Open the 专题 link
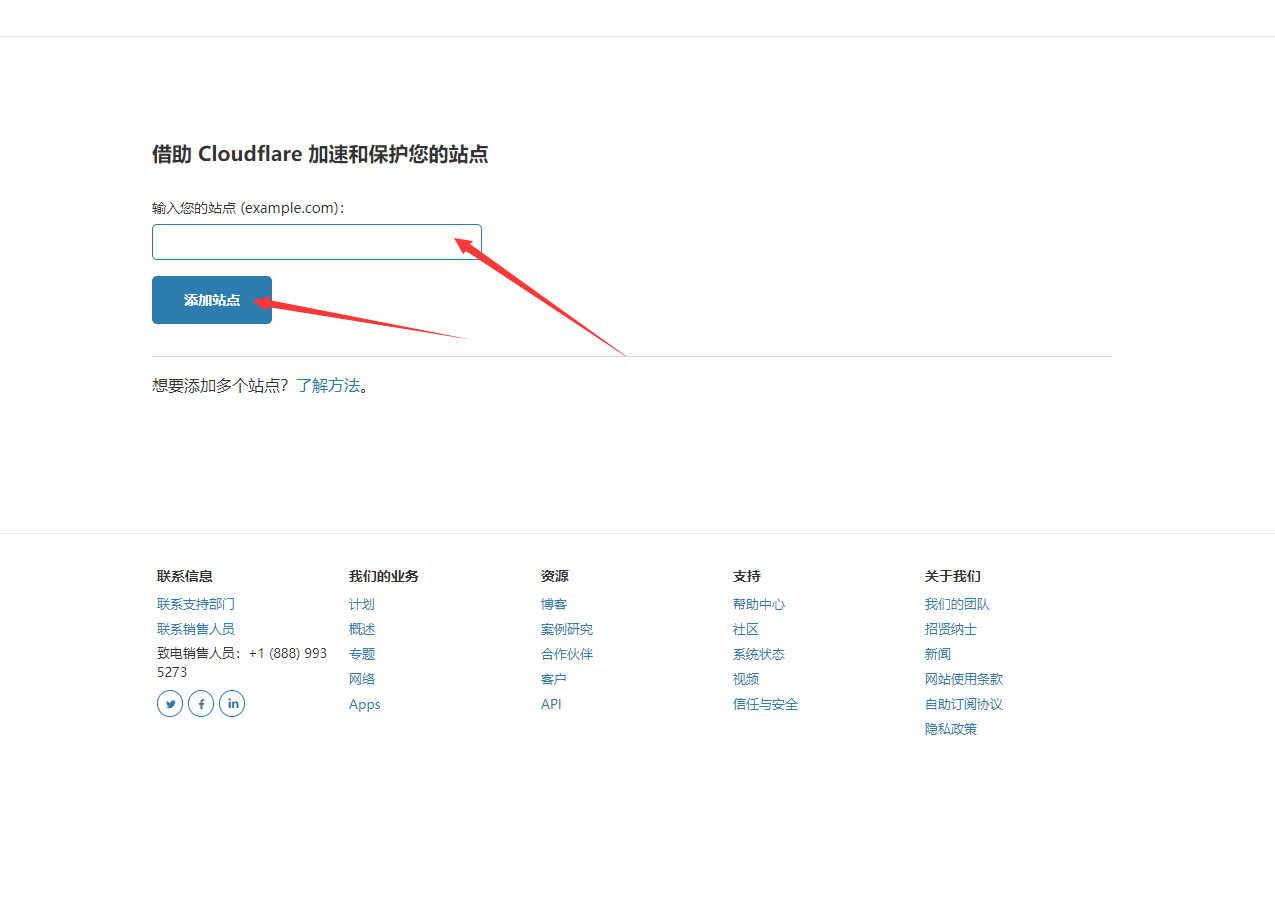Image resolution: width=1275 pixels, height=924 pixels. (362, 654)
